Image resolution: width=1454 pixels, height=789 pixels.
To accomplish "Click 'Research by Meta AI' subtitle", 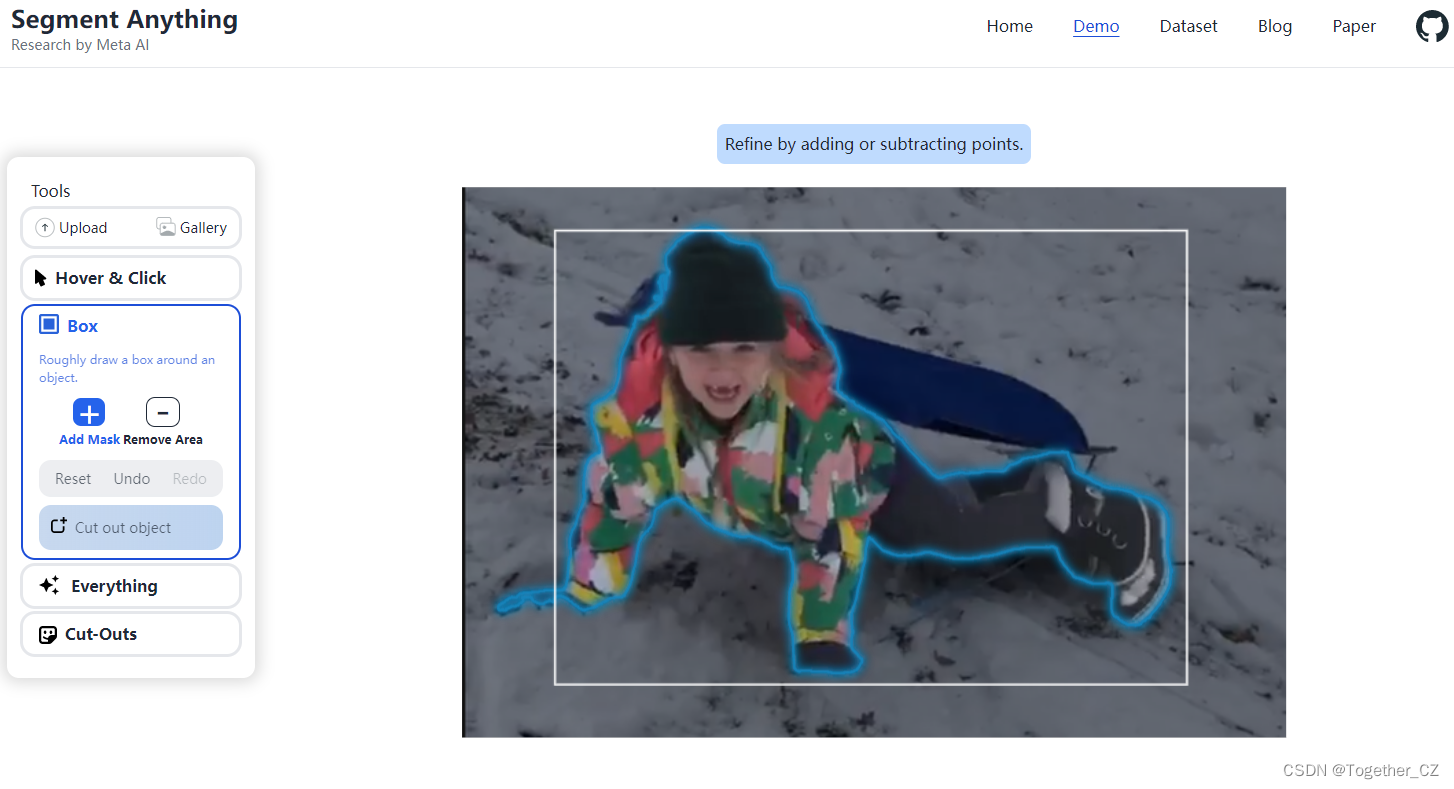I will click(80, 45).
